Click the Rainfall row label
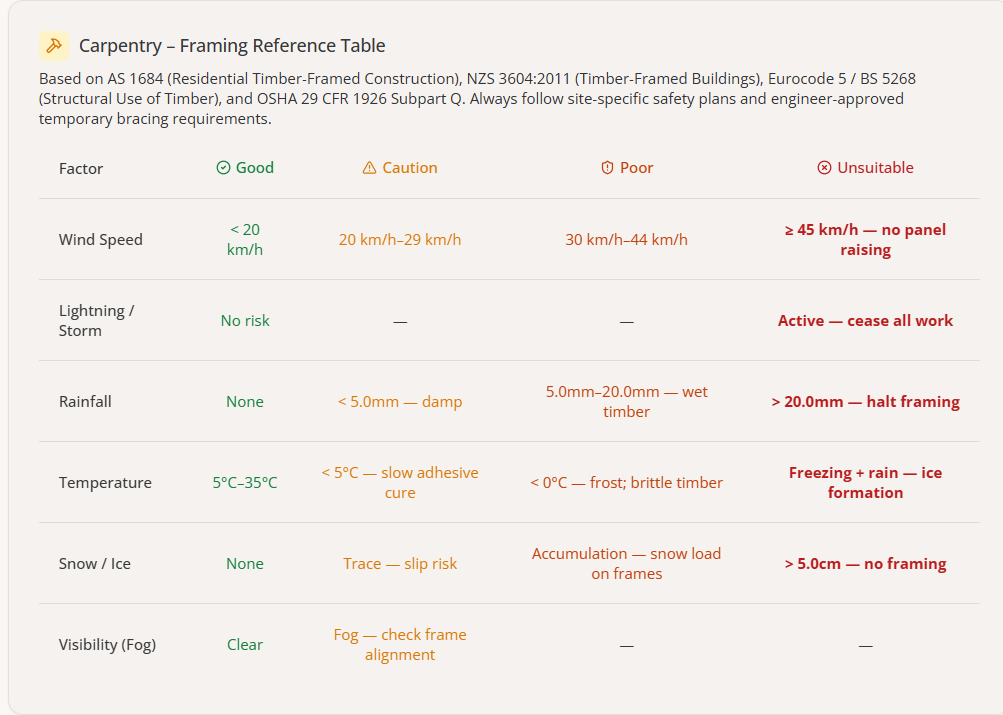Screen dimensions: 1003x715 click(85, 402)
